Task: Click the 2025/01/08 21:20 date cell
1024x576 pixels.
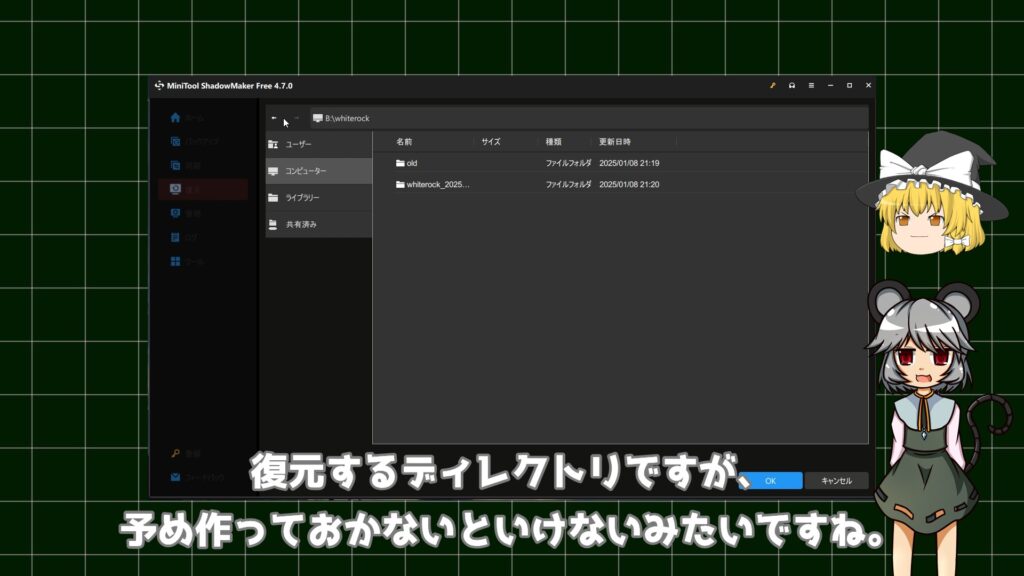Action: tap(629, 185)
